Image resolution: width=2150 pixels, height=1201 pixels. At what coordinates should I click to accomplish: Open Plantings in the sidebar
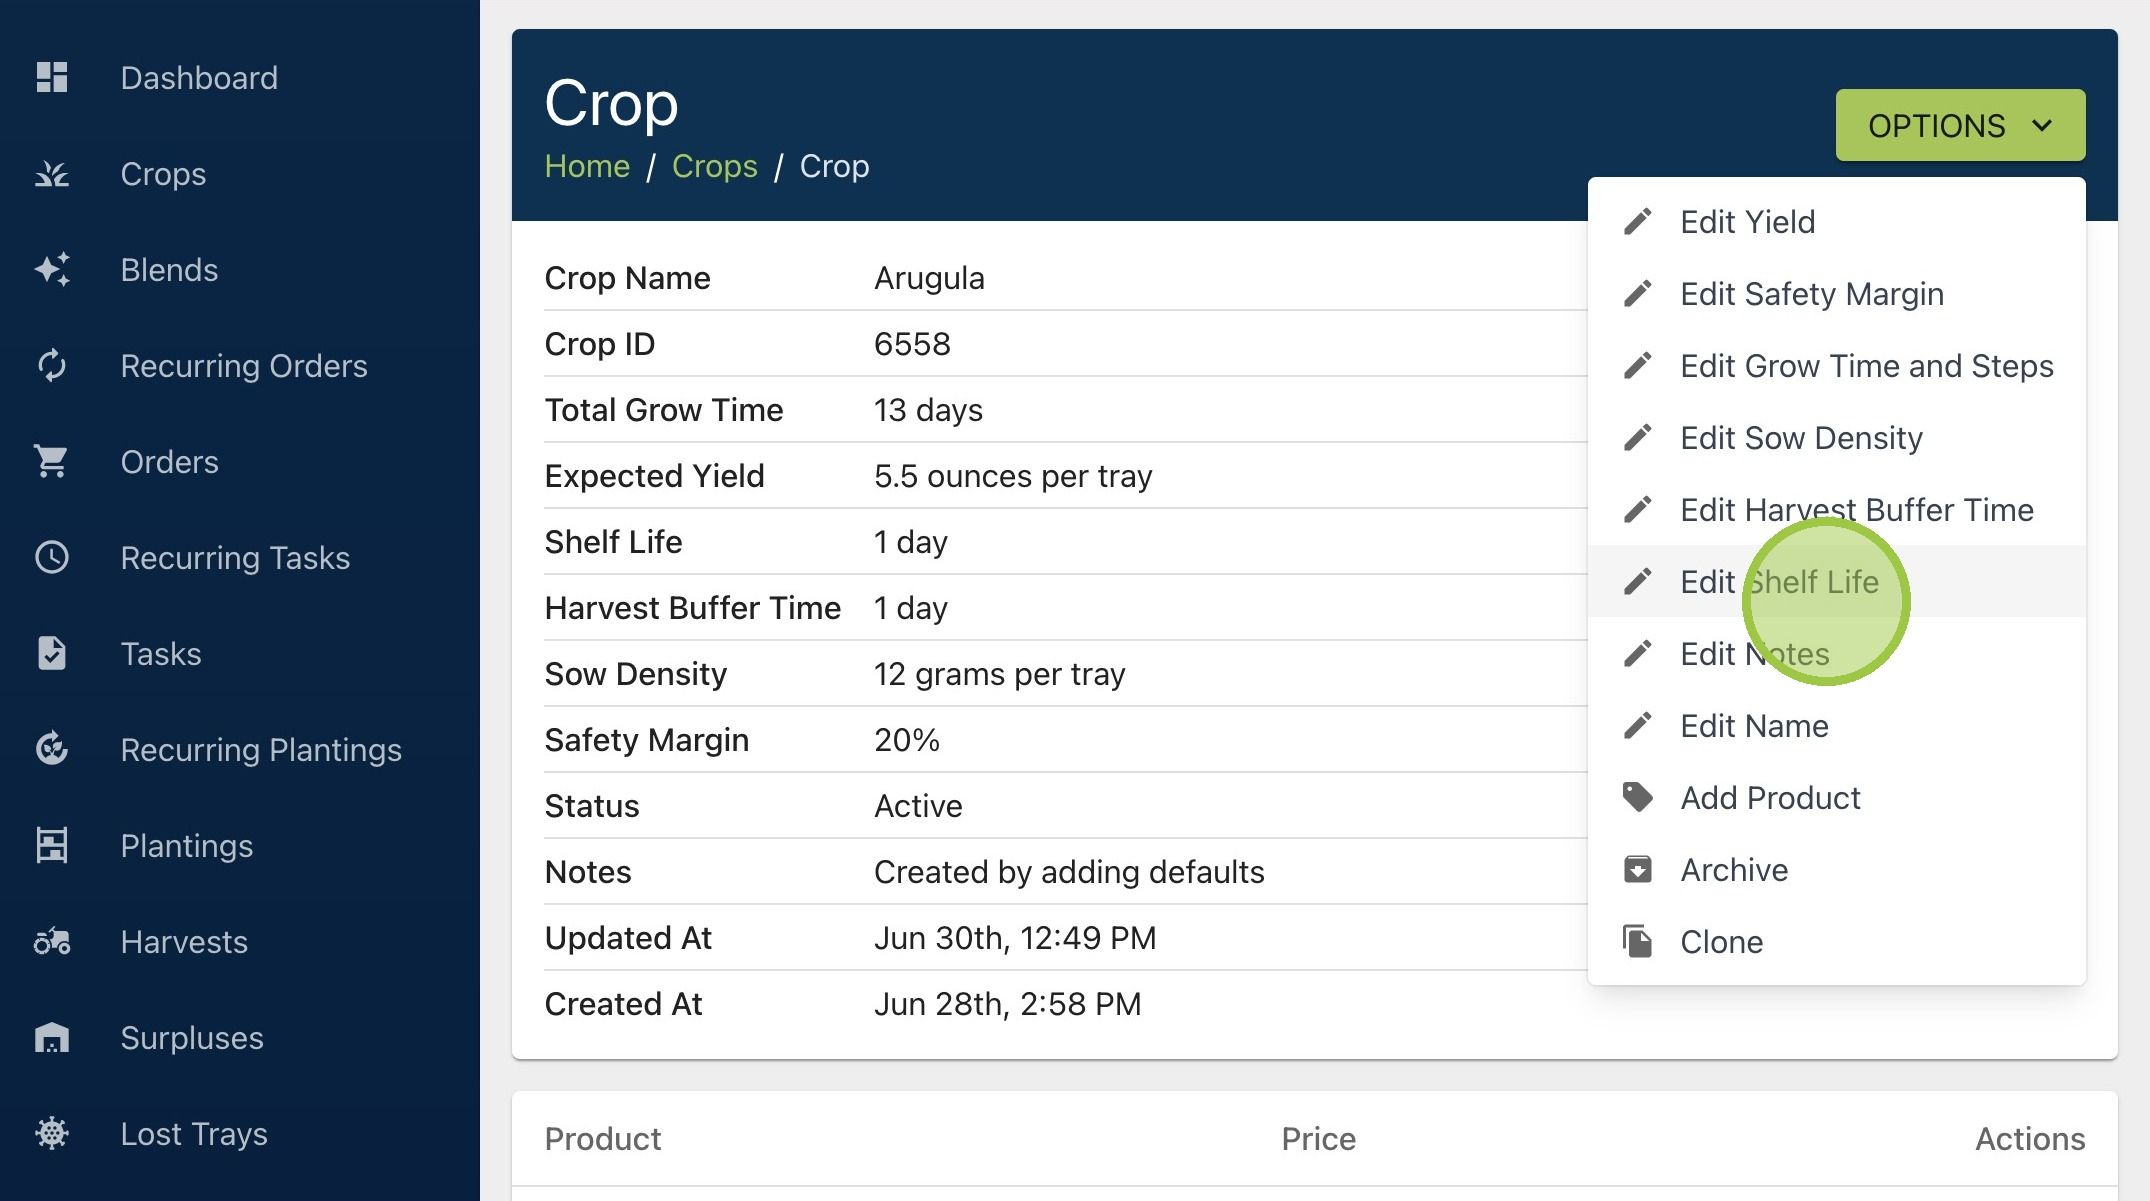[x=186, y=846]
